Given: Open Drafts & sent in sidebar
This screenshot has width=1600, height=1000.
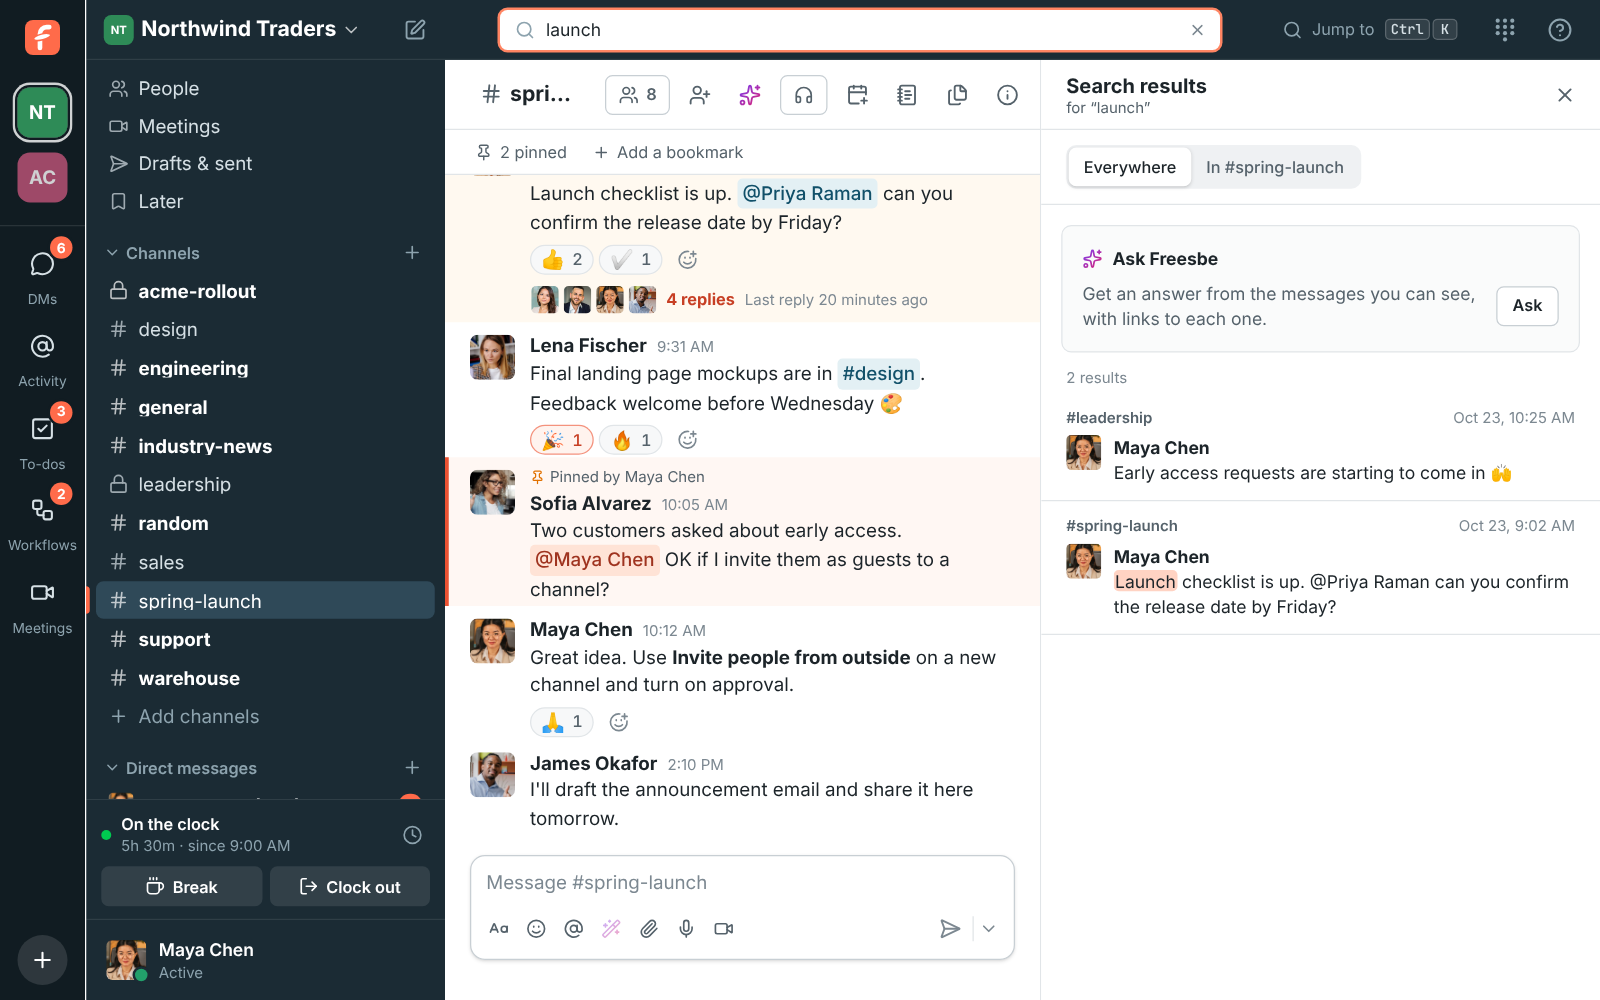Looking at the screenshot, I should pos(265,164).
